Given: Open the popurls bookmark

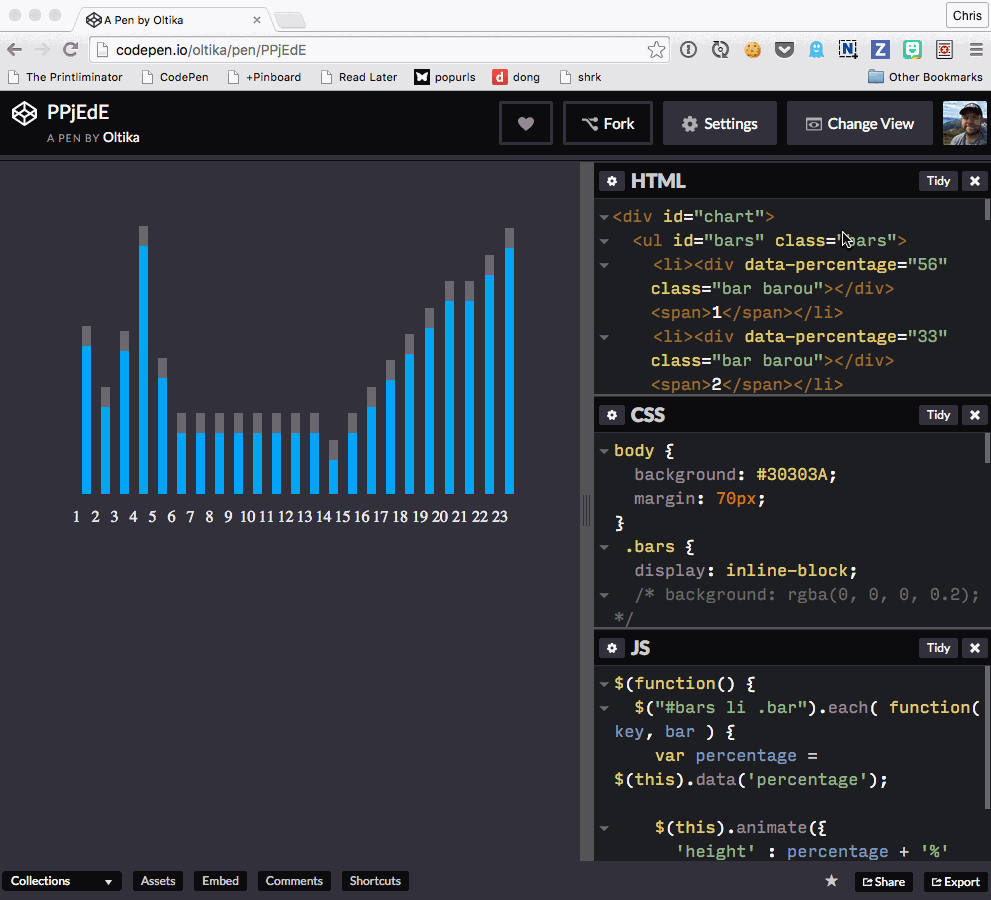Looking at the screenshot, I should point(445,77).
